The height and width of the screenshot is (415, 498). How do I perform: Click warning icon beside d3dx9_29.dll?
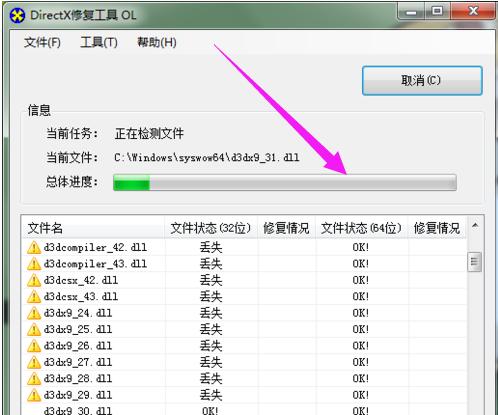click(x=34, y=395)
